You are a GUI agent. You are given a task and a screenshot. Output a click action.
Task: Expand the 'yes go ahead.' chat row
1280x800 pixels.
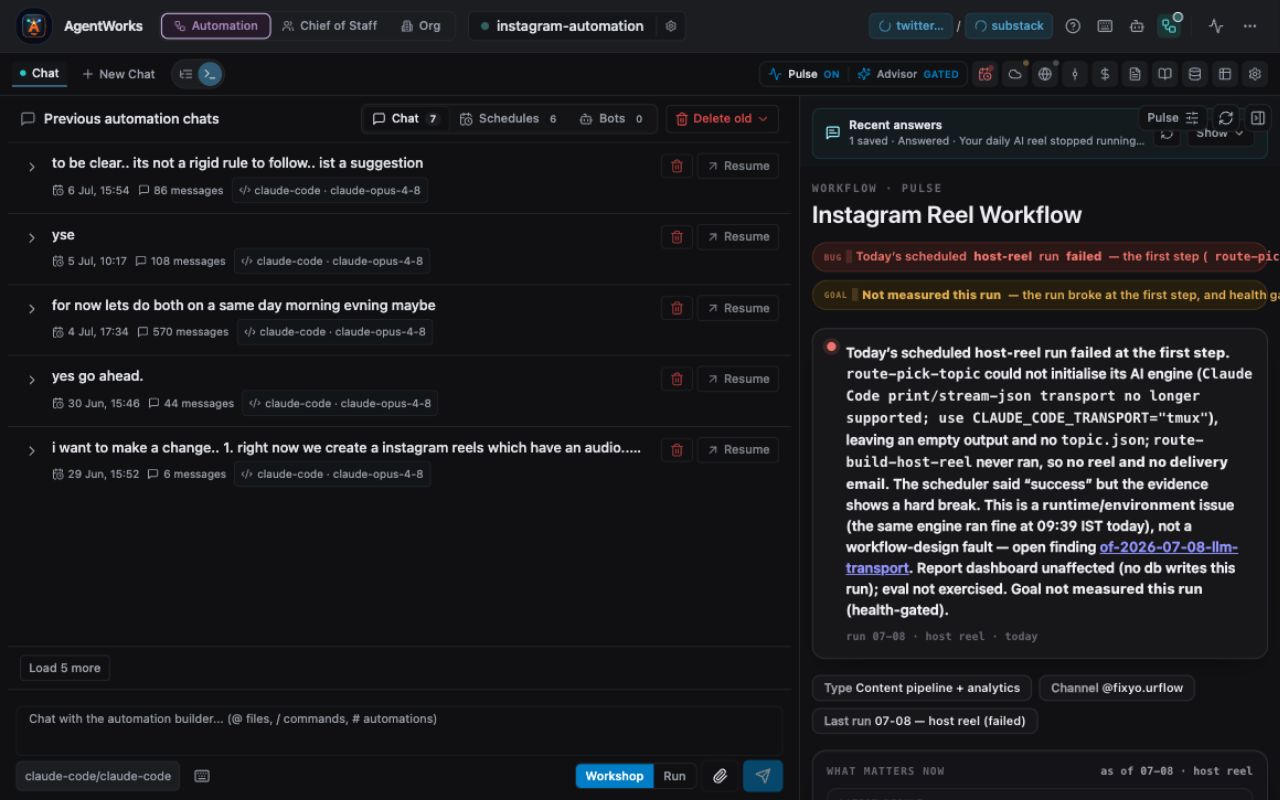coord(32,380)
